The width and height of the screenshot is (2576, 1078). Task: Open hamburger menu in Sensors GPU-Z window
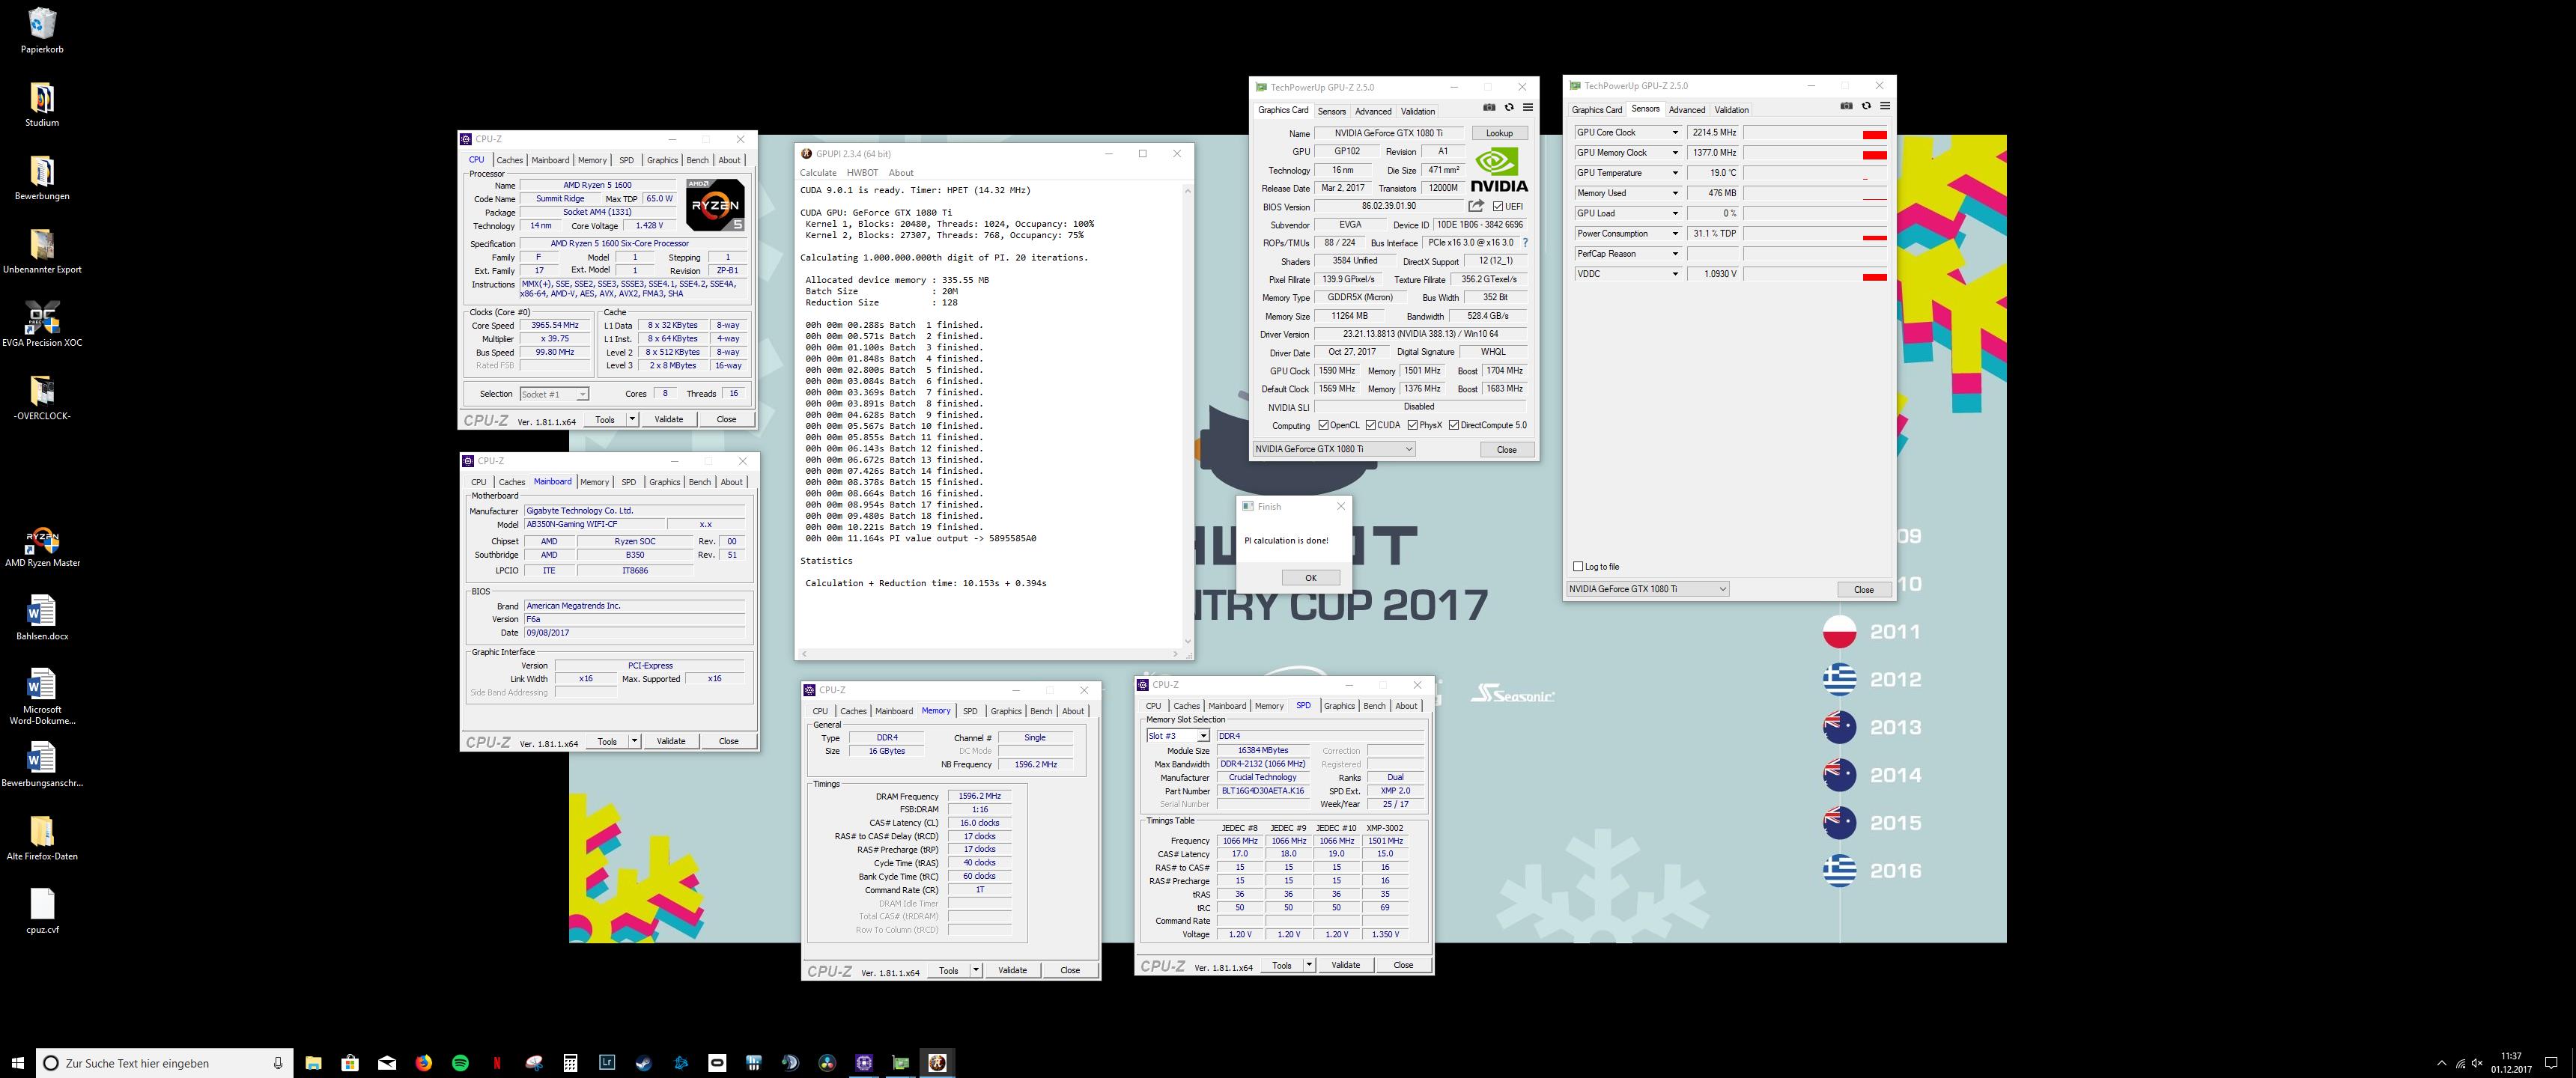point(1885,106)
